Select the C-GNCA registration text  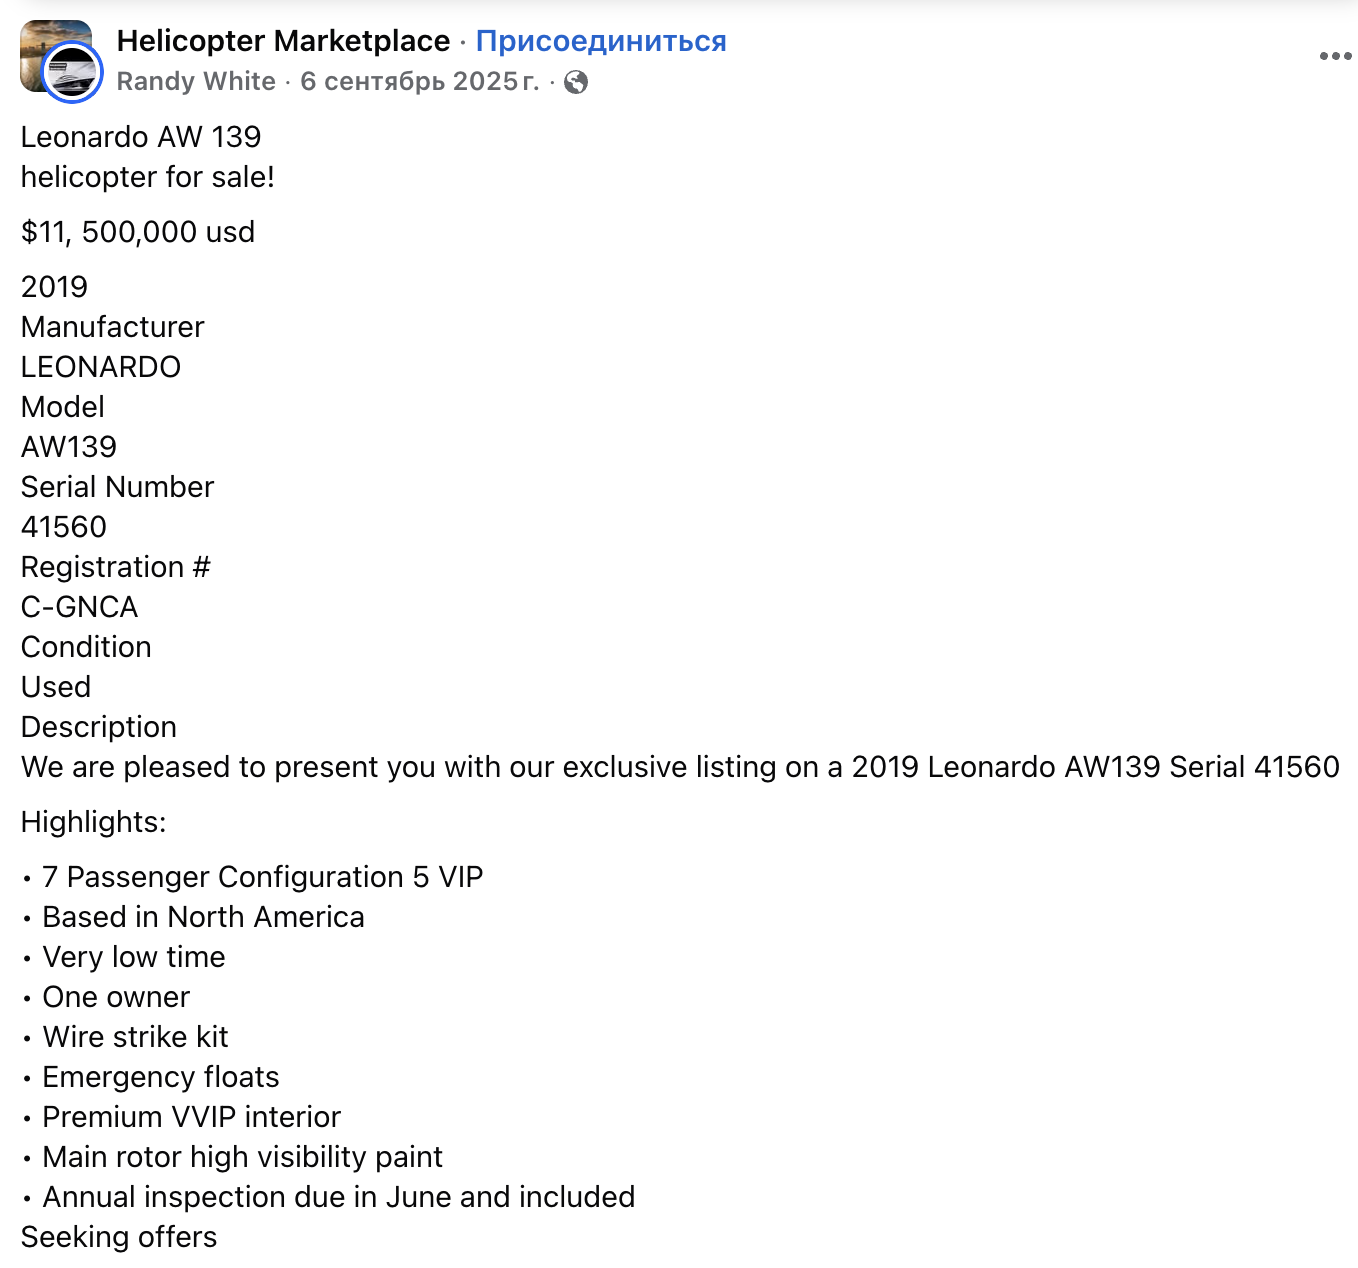pos(80,607)
